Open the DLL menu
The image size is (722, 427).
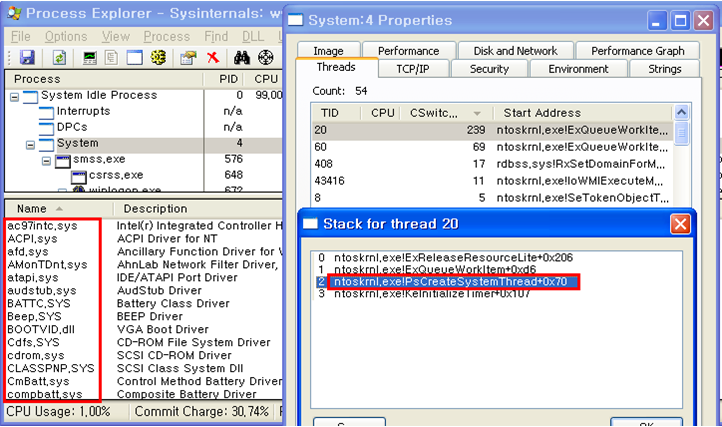click(253, 36)
